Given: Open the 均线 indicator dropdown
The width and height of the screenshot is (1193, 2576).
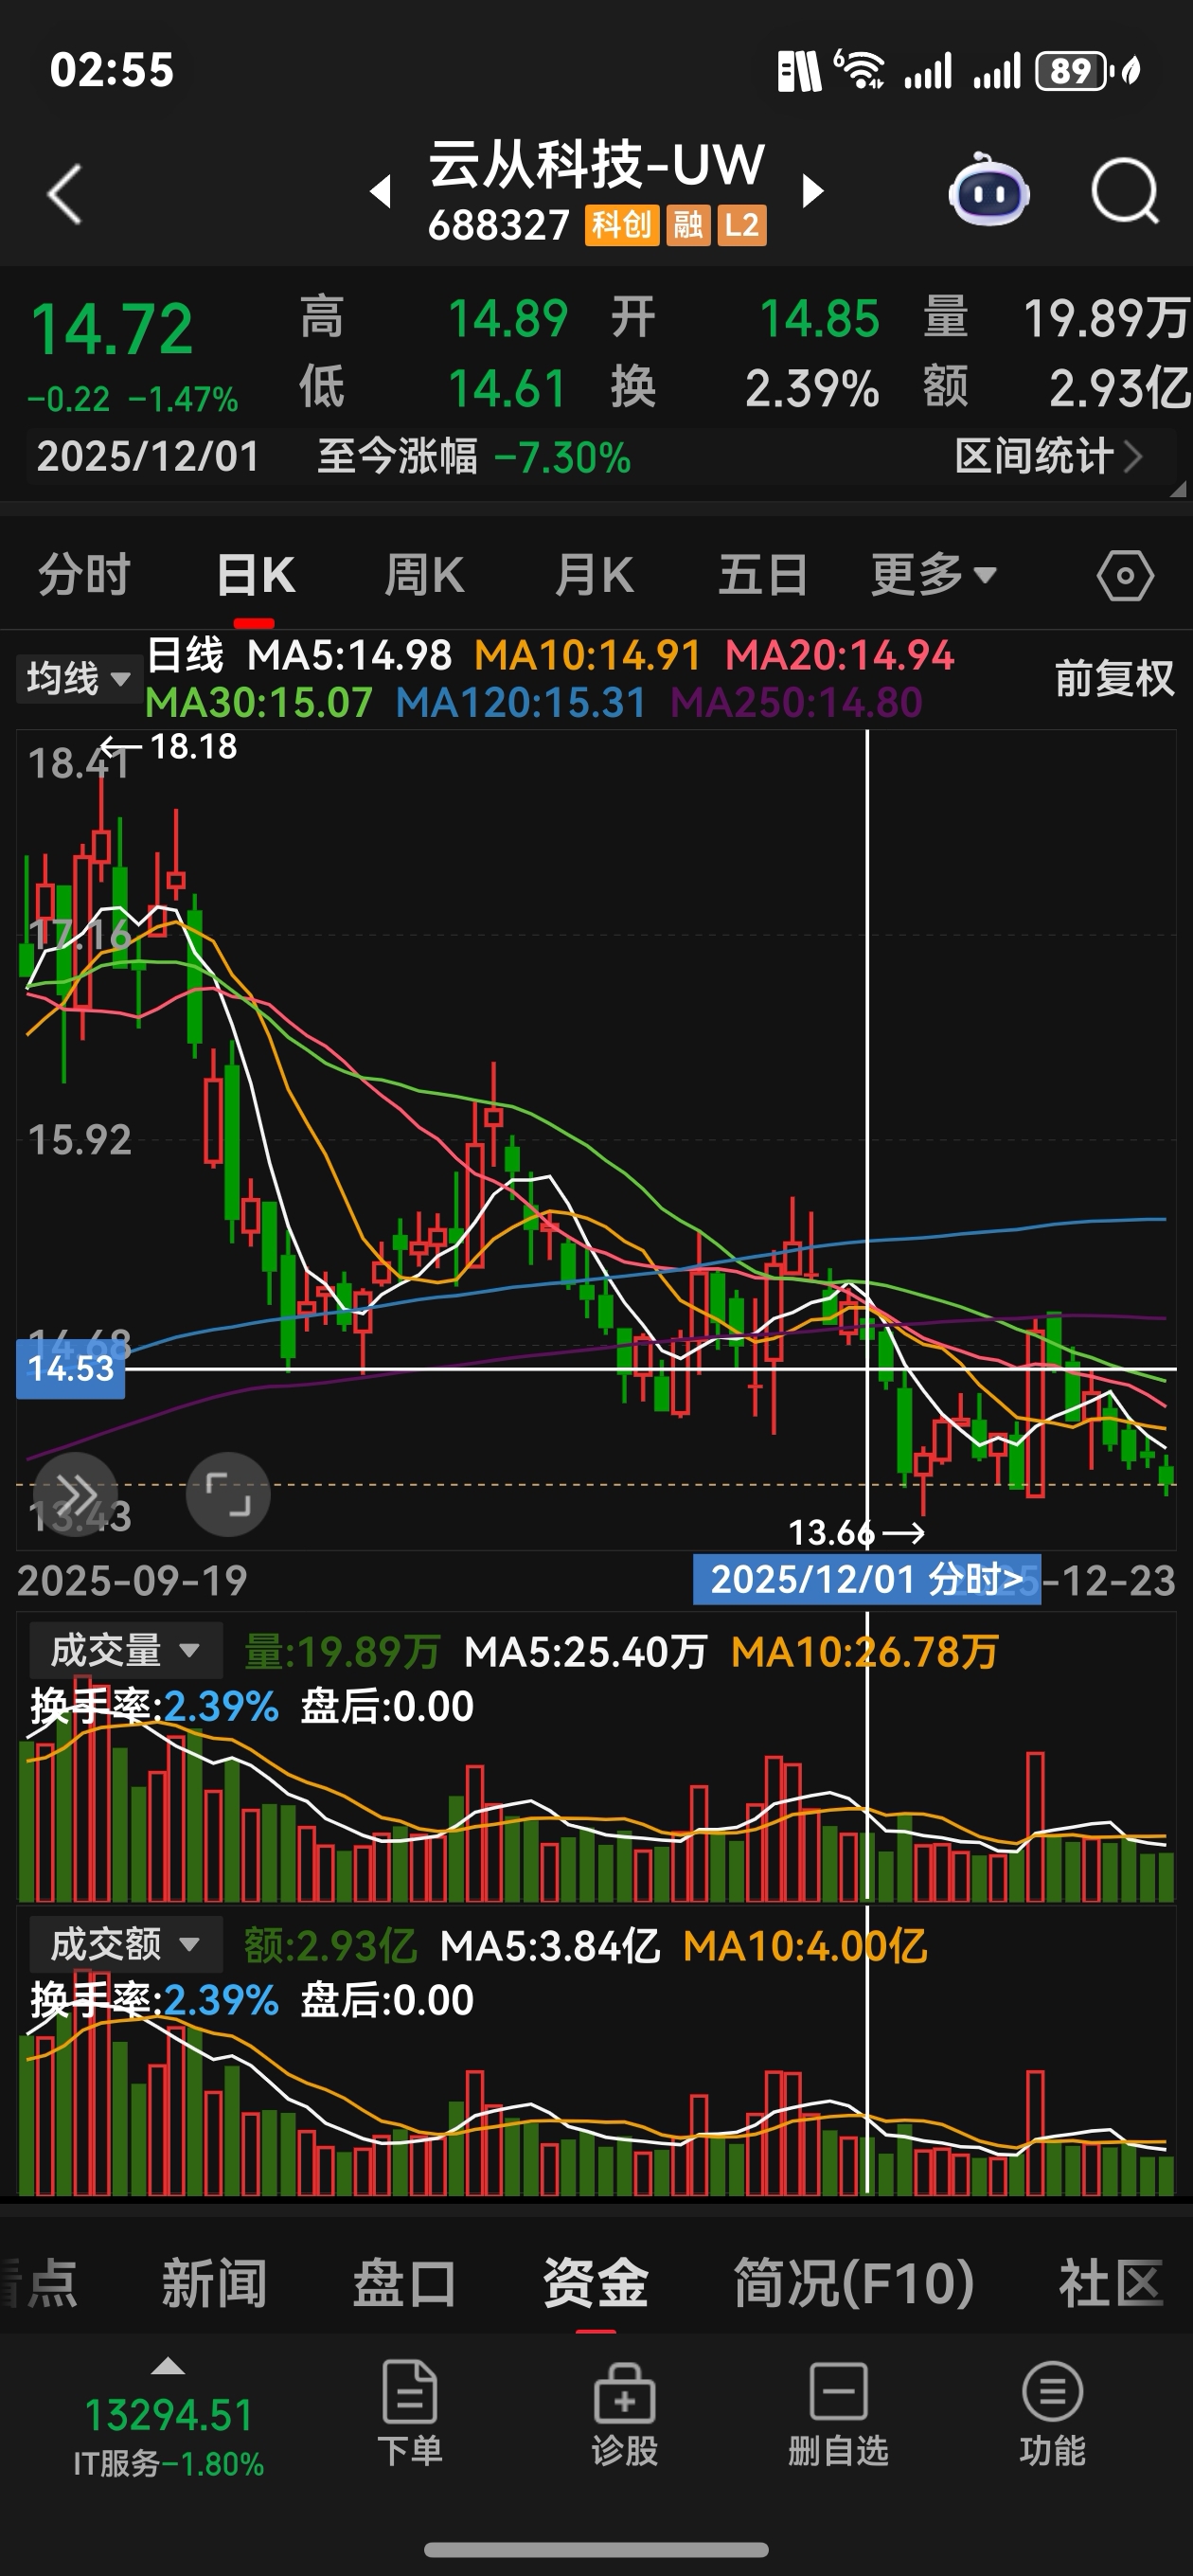Looking at the screenshot, I should (78, 679).
